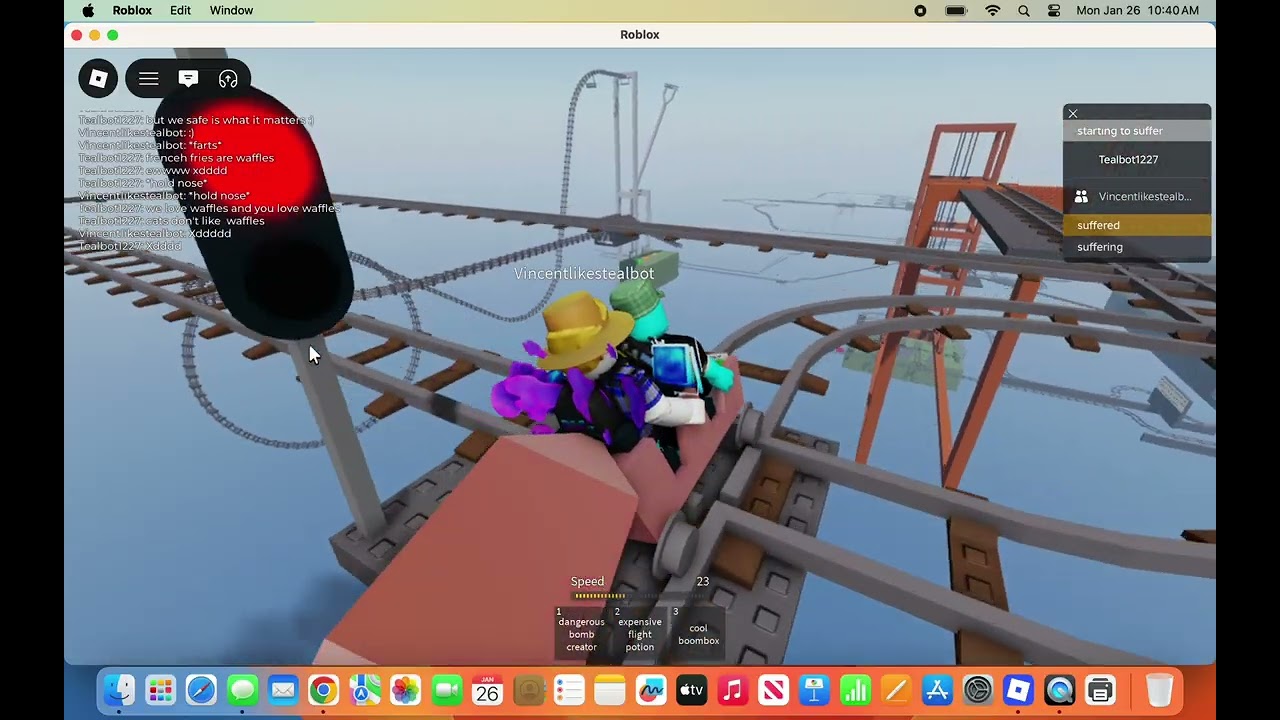Viewport: 1280px width, 720px height.
Task: Open Wi-Fi menu bar icon
Action: coord(992,10)
